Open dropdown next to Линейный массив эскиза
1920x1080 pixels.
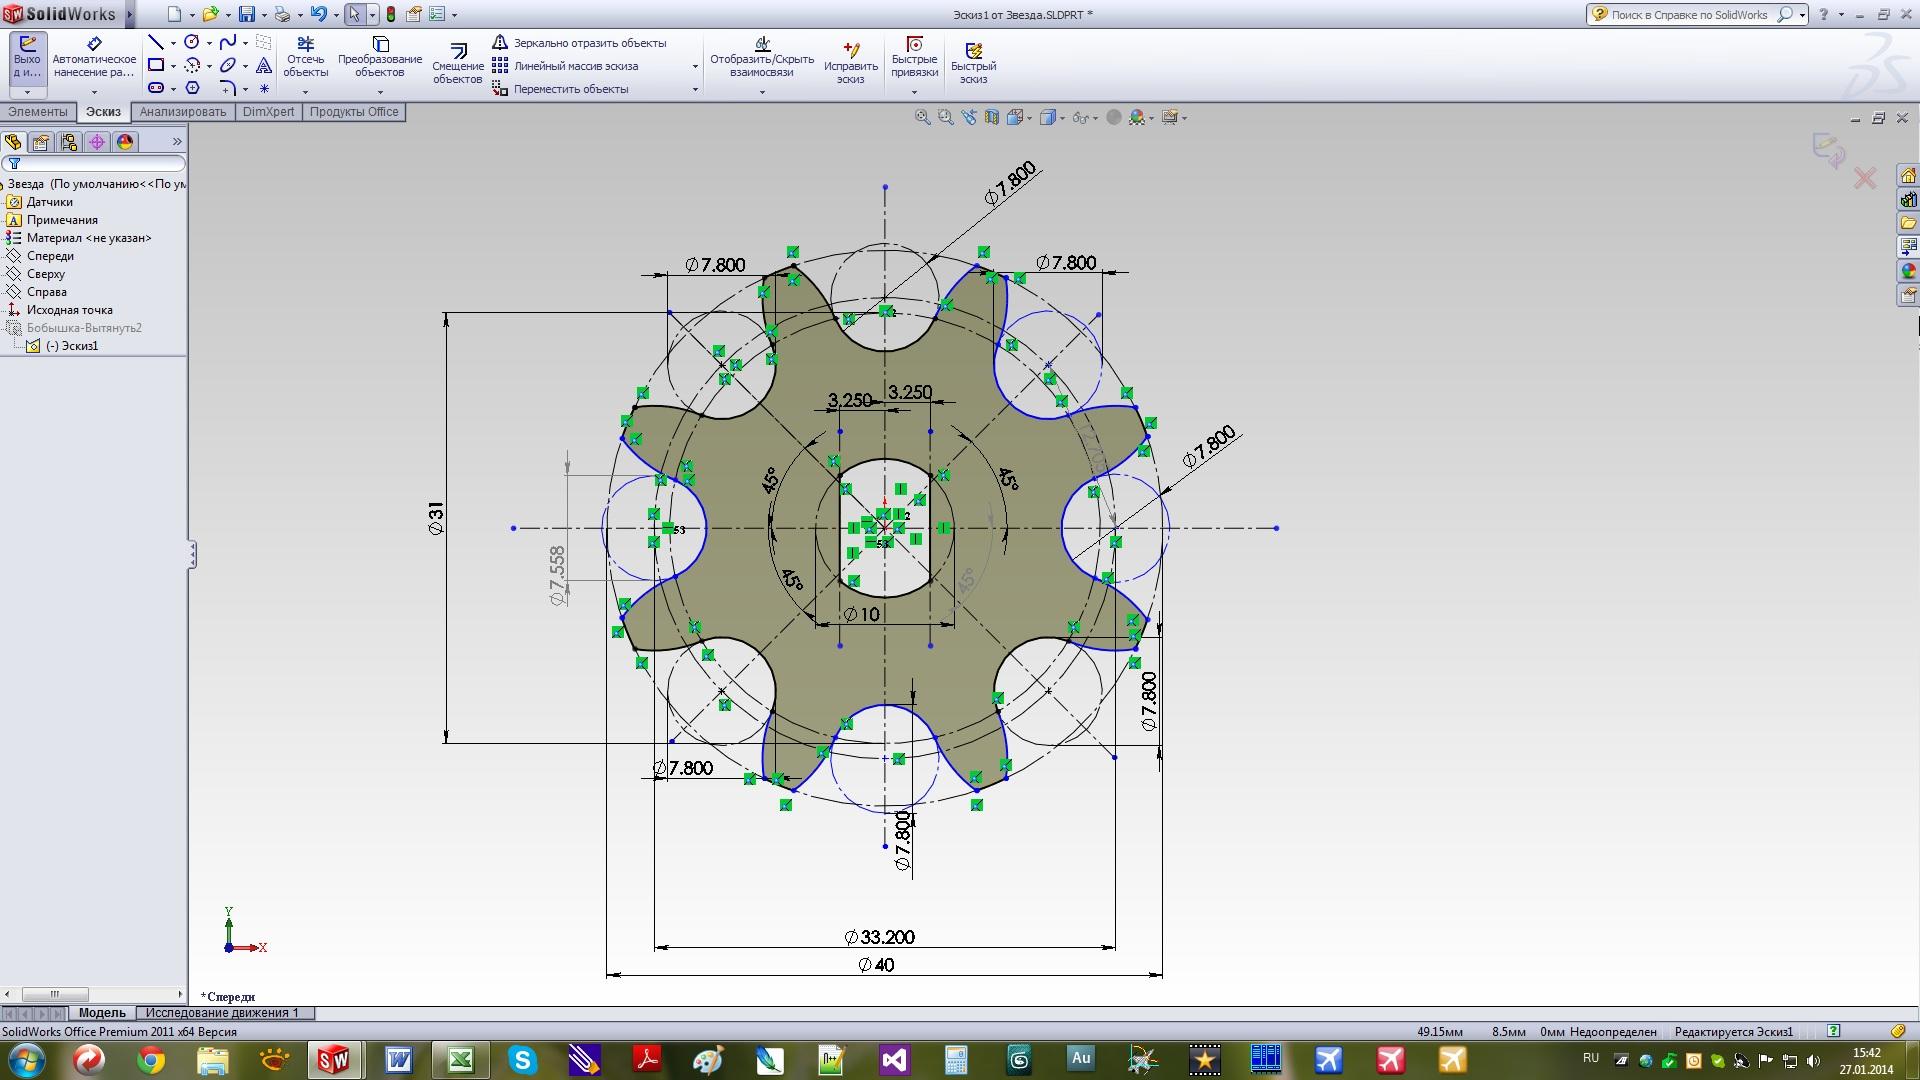coord(695,67)
